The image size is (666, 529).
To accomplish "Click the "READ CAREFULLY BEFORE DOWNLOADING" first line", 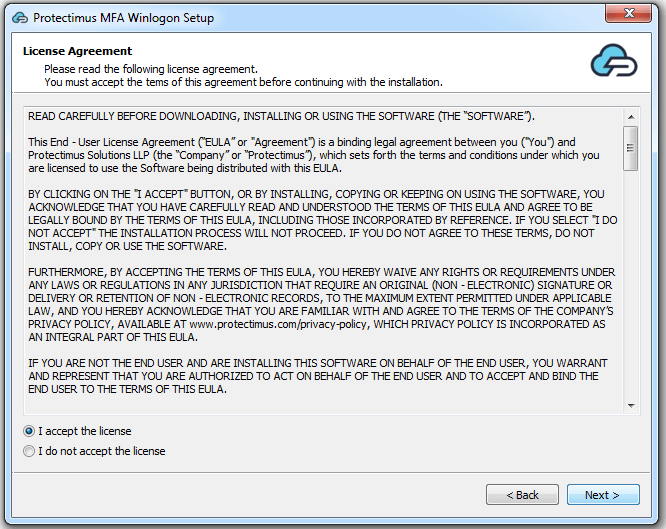I will (x=281, y=116).
